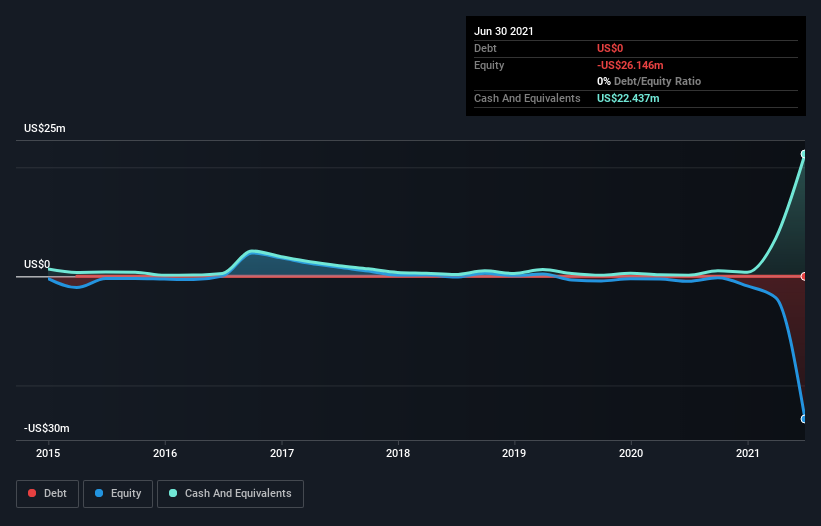Image resolution: width=821 pixels, height=526 pixels.
Task: Click the blue Equity data point marker
Action: [804, 419]
